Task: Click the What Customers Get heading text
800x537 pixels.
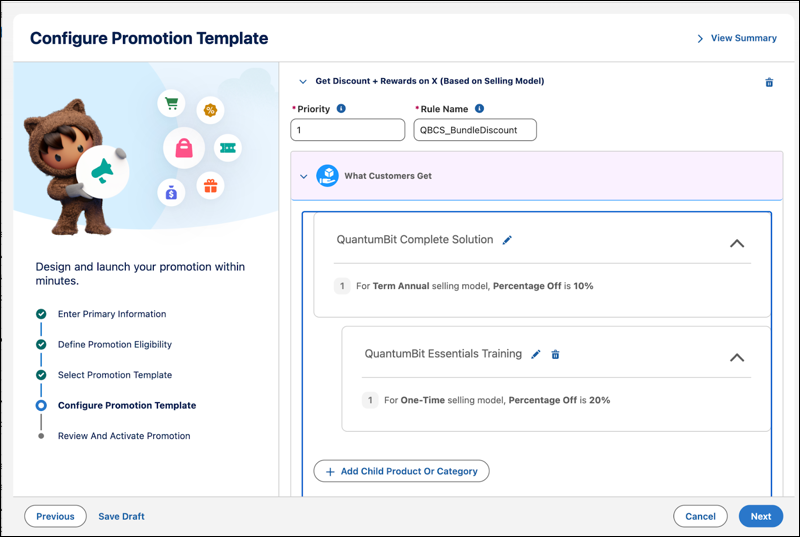Action: pos(388,176)
